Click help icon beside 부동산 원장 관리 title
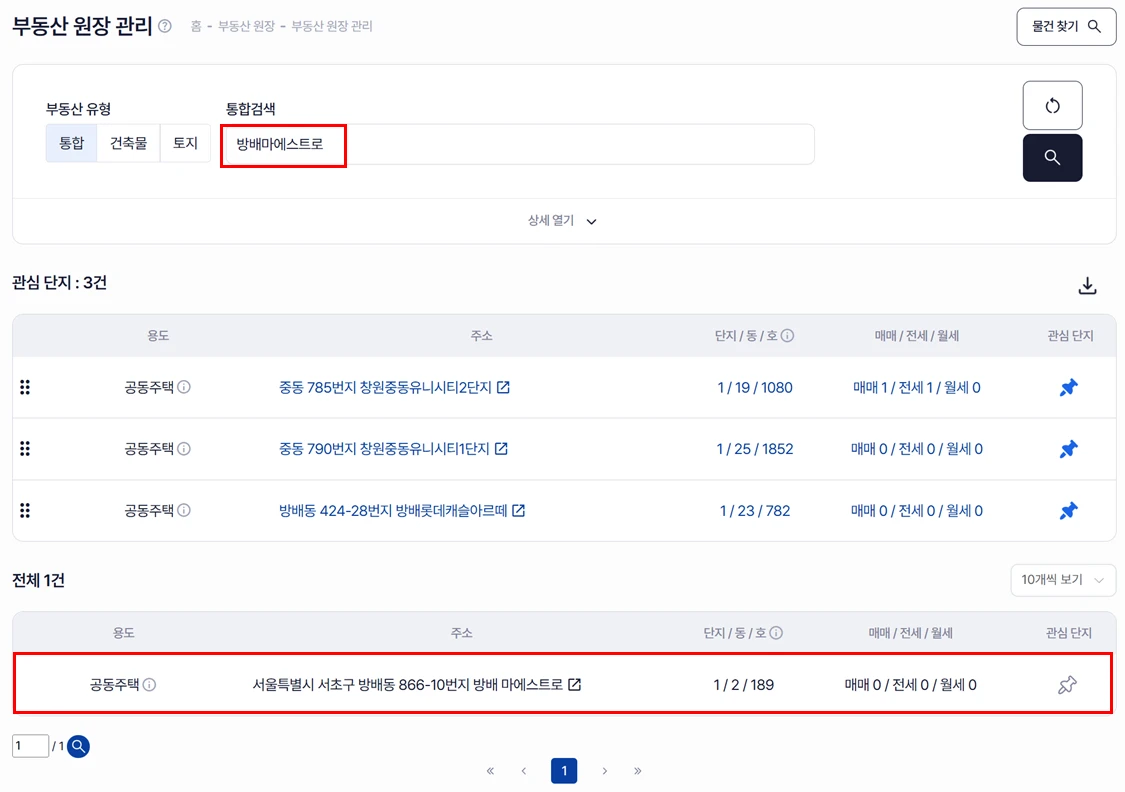 click(x=165, y=26)
